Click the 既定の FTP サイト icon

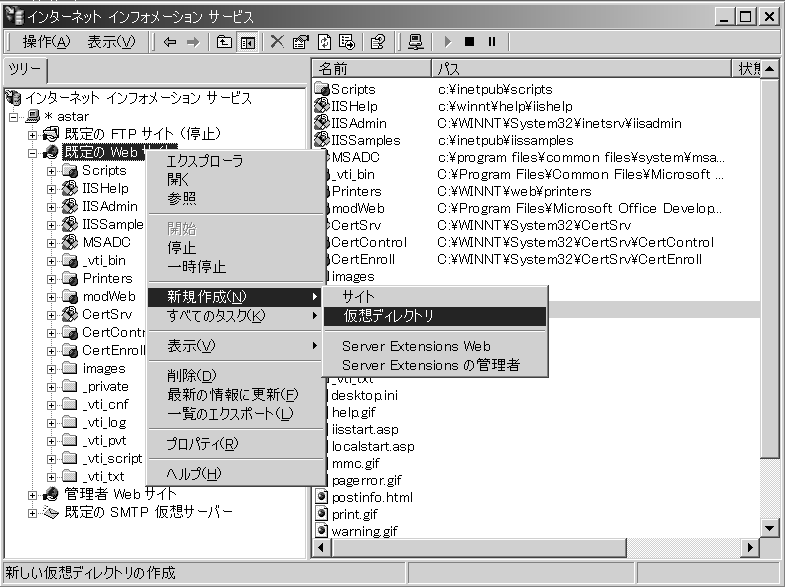(51, 134)
